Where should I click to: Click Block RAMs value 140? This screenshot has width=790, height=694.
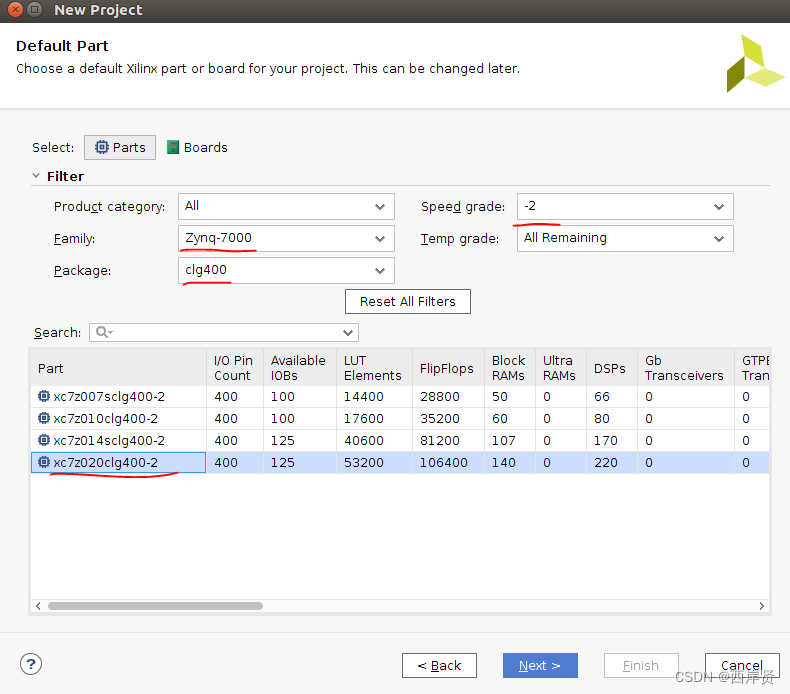click(x=503, y=463)
